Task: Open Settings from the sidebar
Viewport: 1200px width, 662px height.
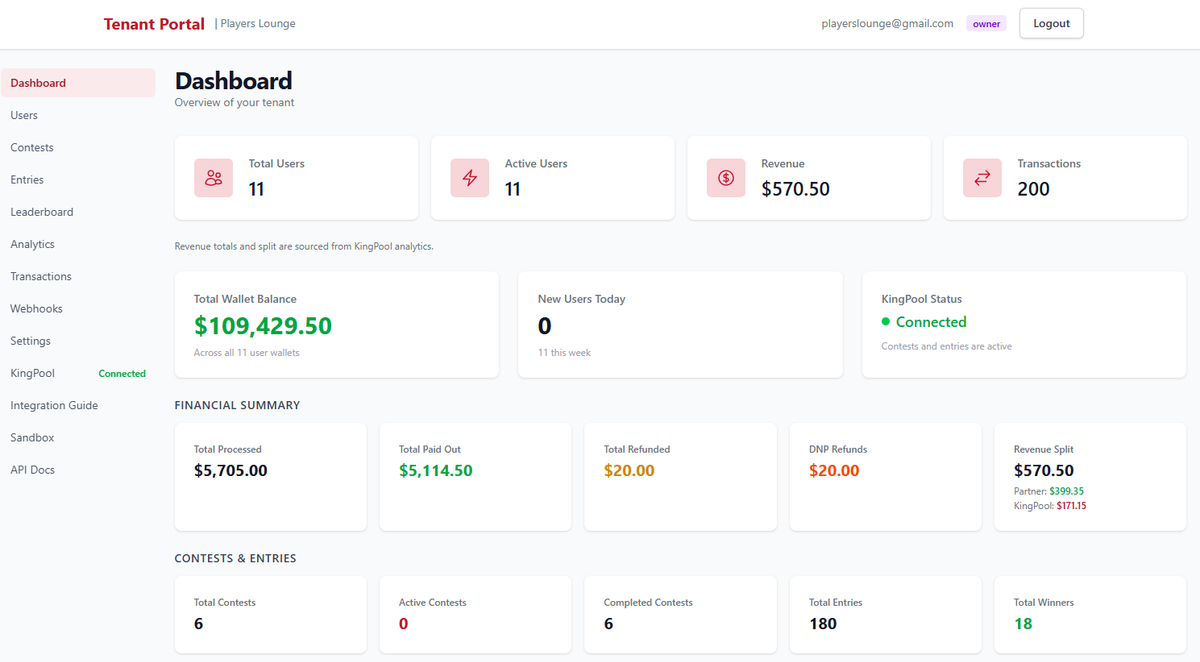Action: 78,341
